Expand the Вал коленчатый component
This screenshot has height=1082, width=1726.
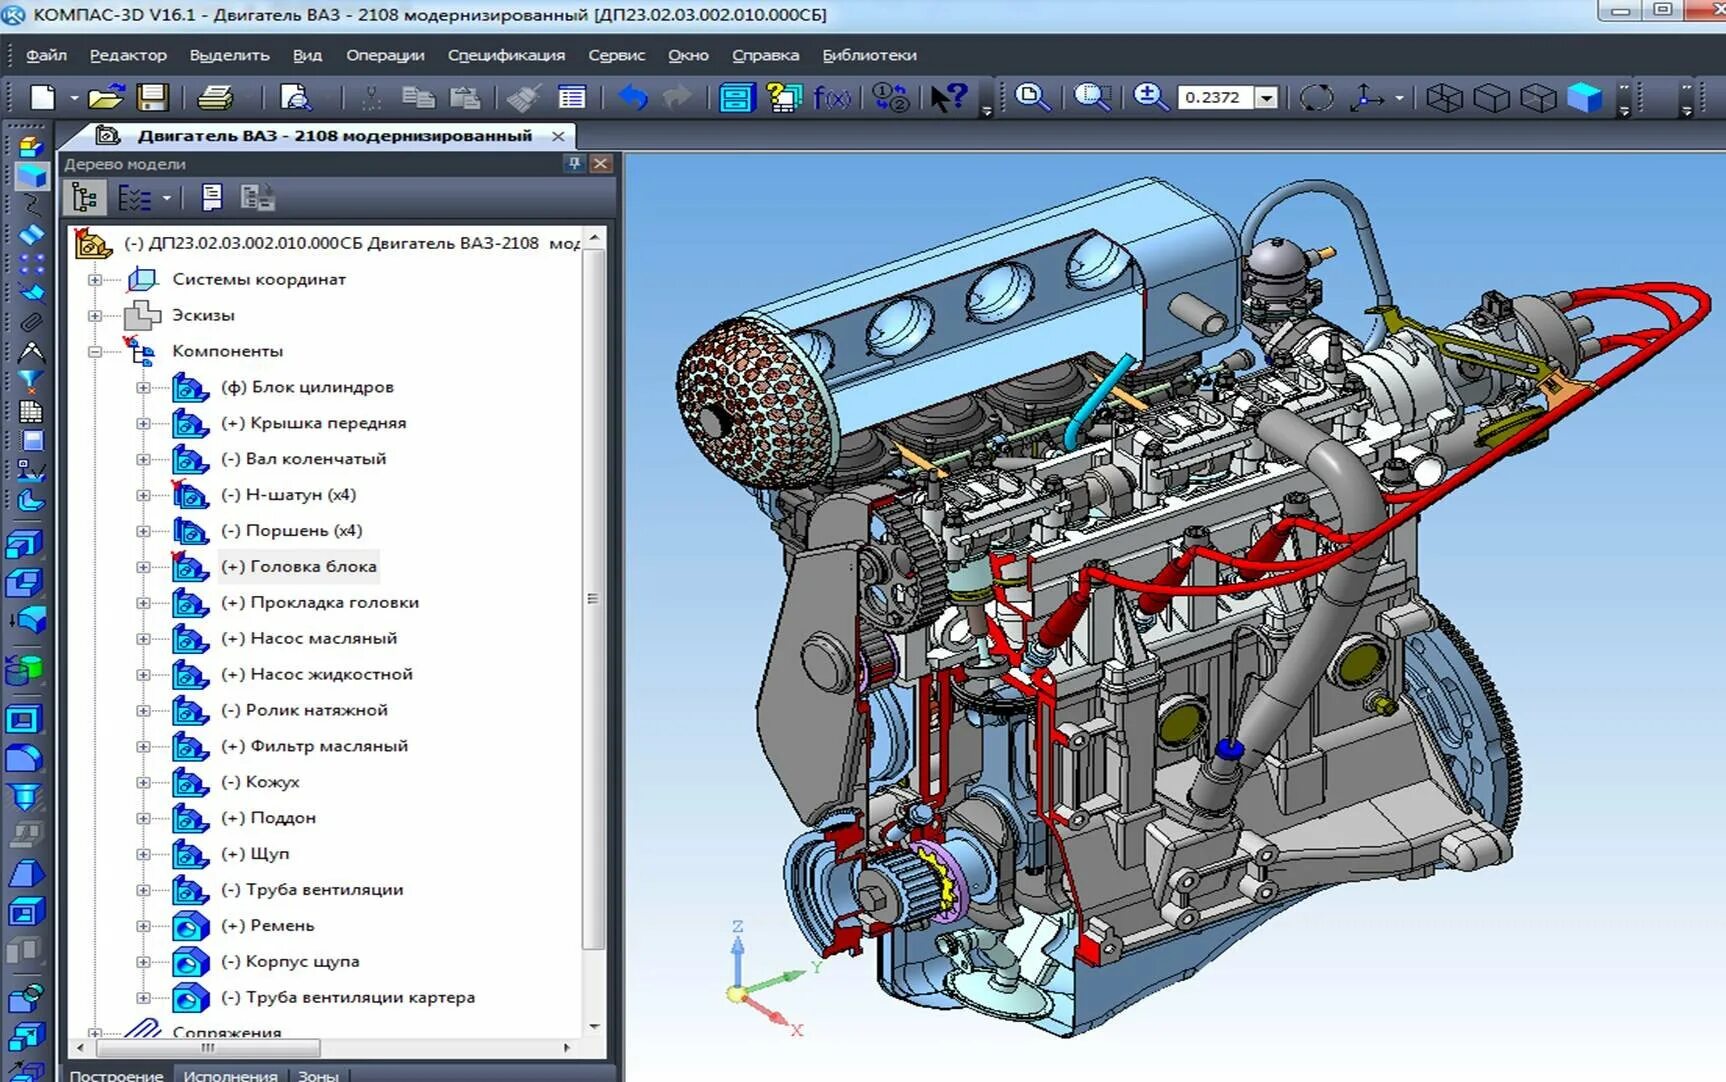point(143,460)
